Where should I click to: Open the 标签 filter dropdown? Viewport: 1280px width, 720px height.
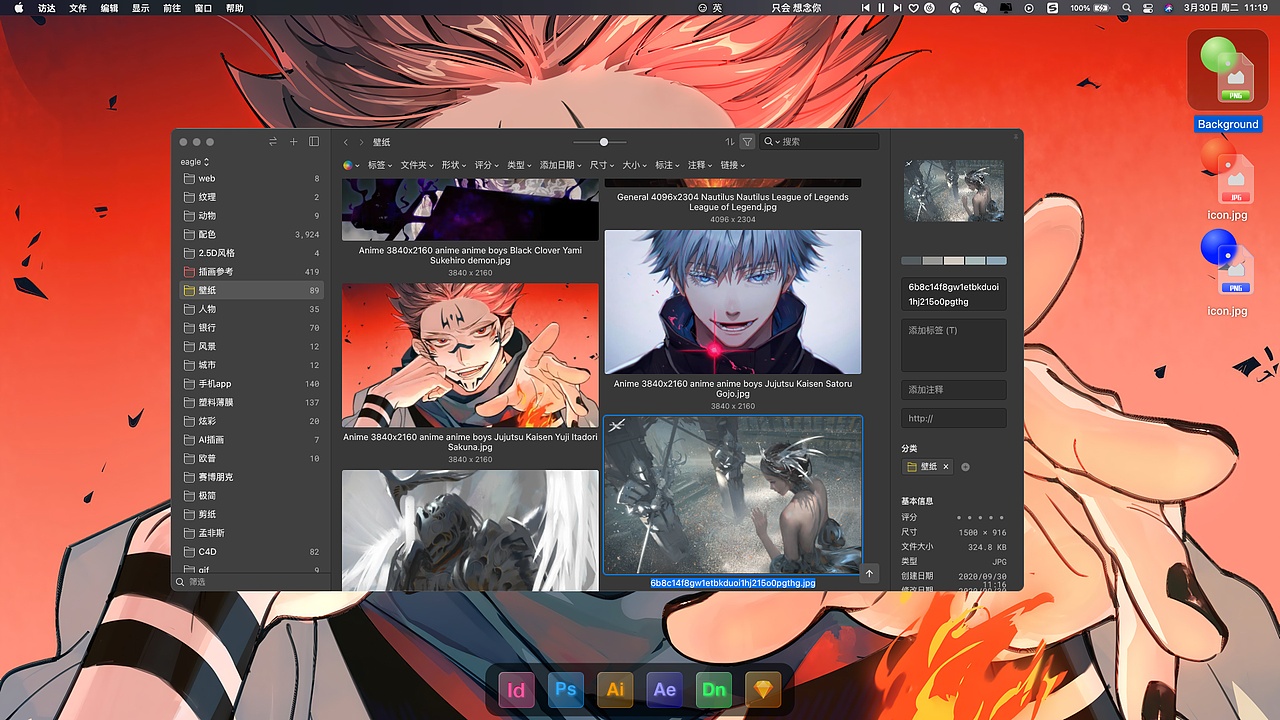pos(380,165)
